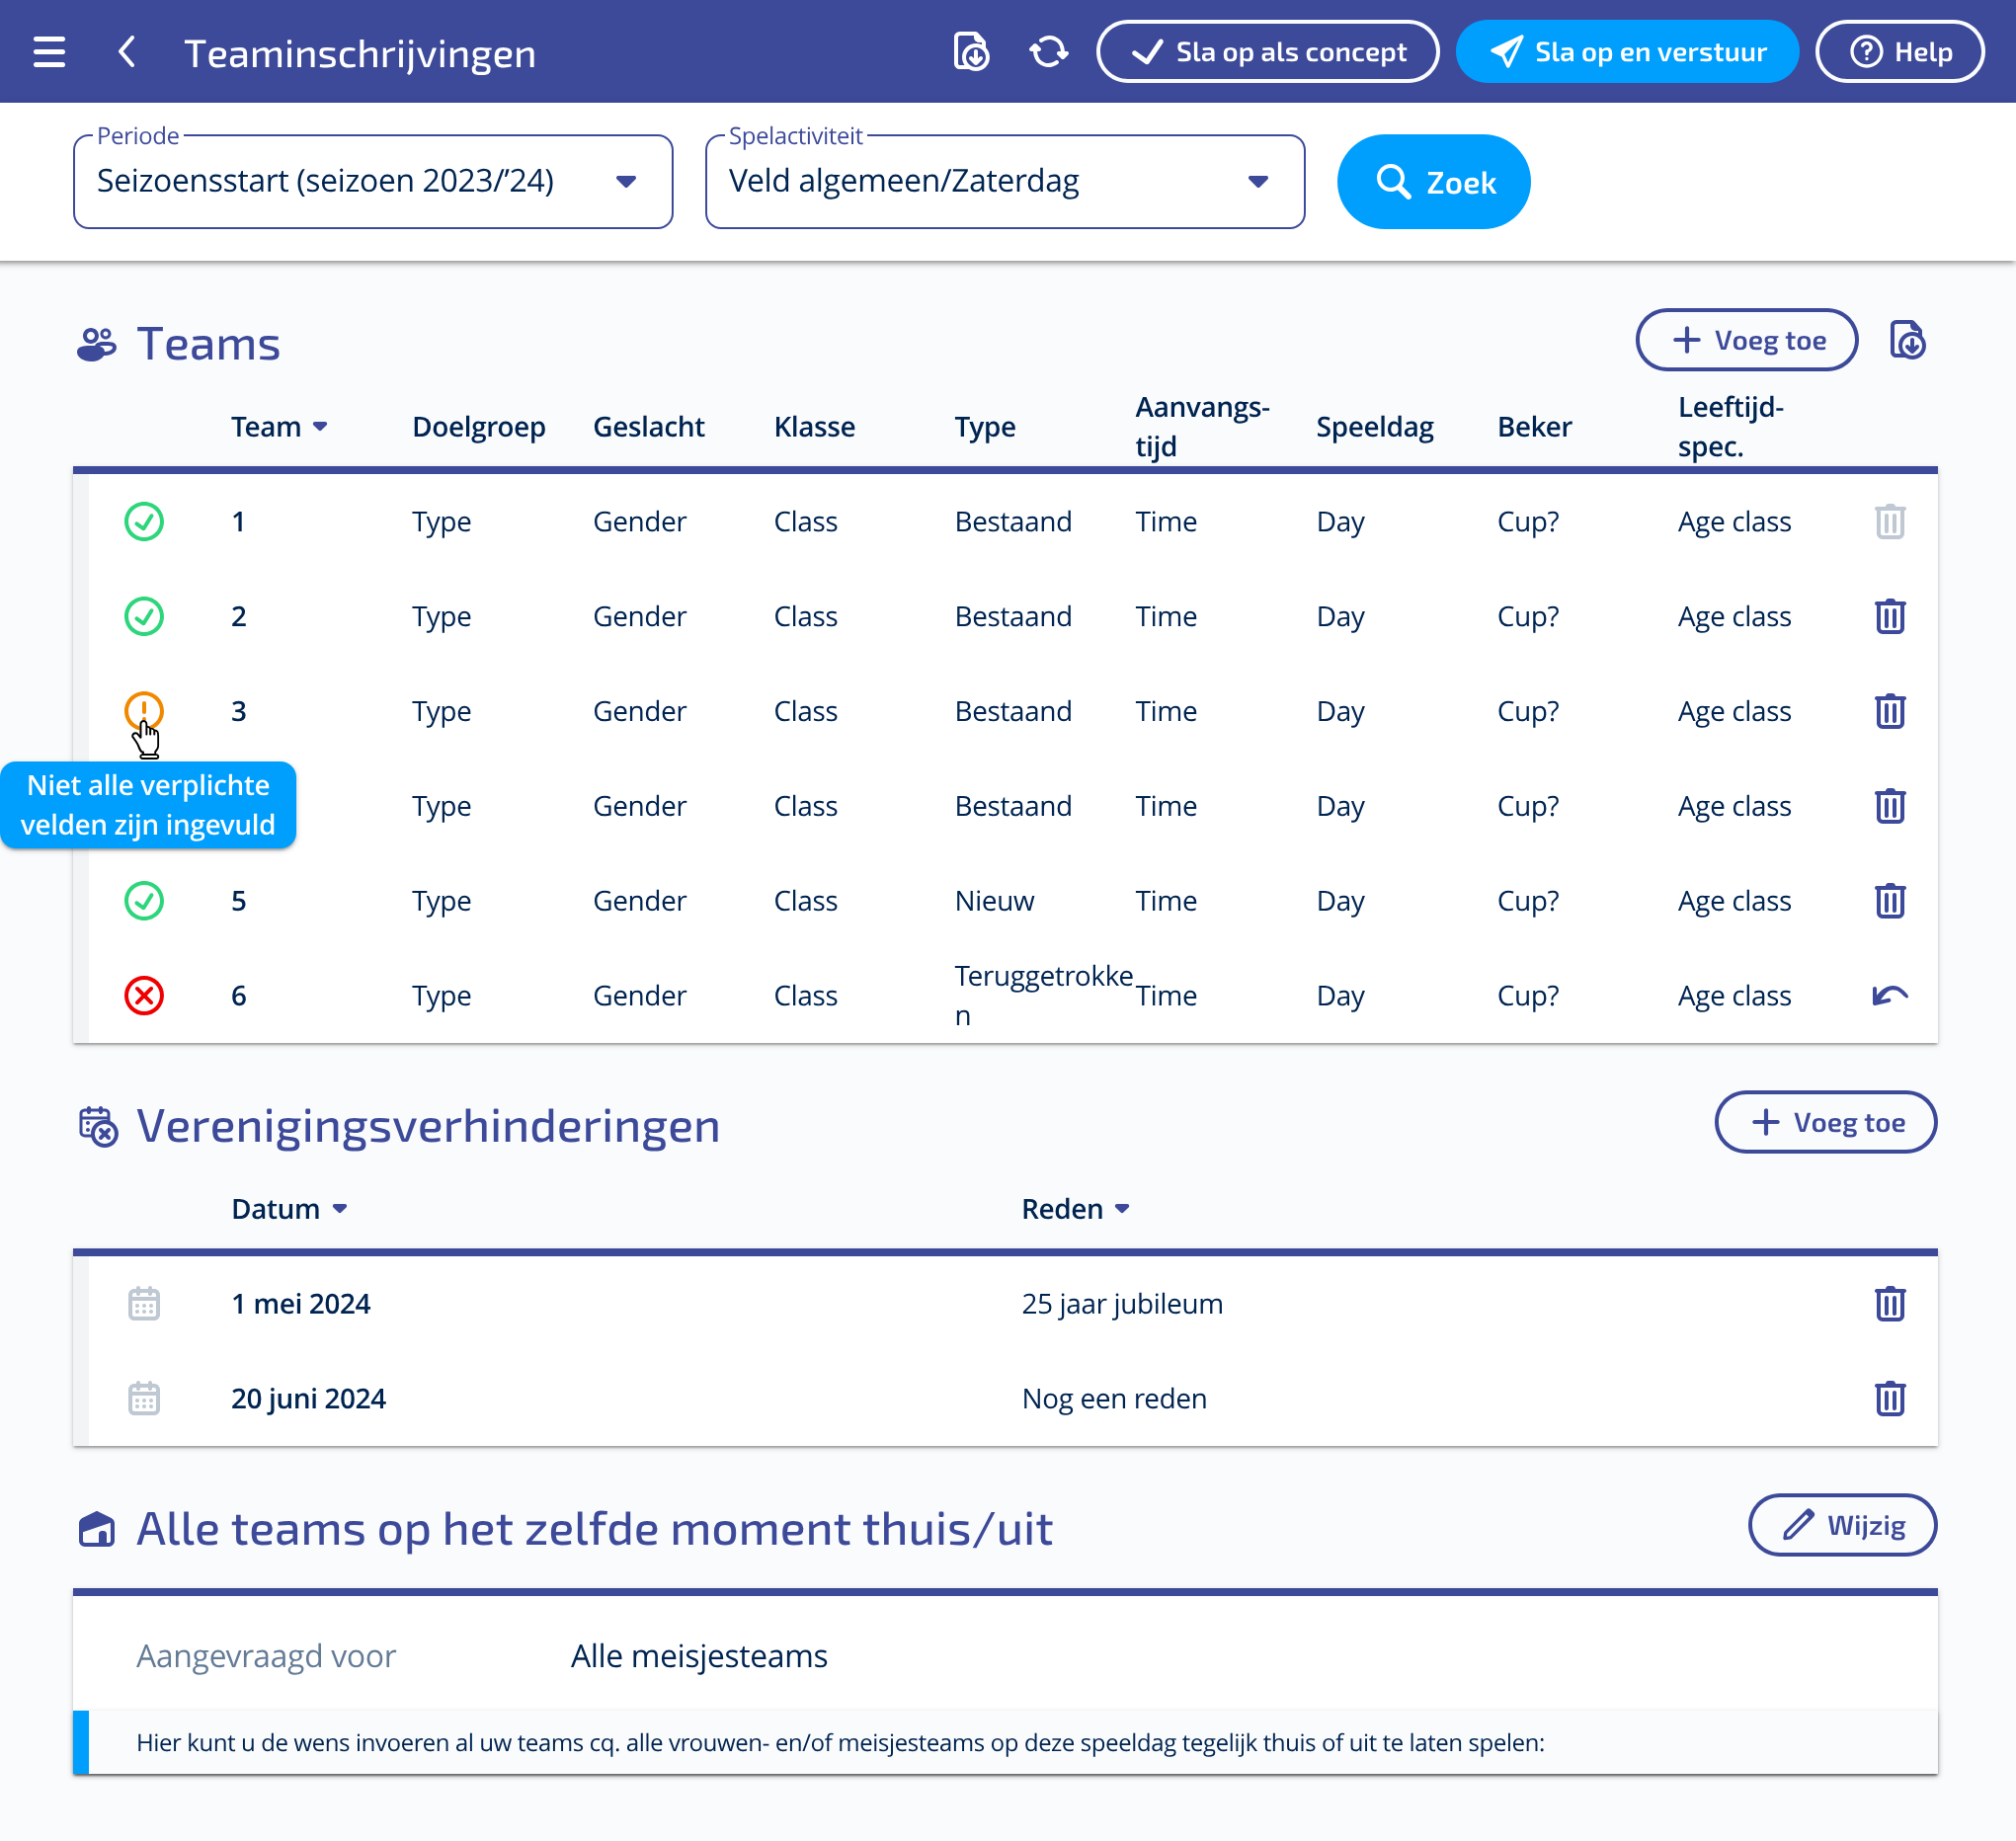The image size is (2016, 1841).
Task: Click the header download document icon
Action: [x=970, y=52]
